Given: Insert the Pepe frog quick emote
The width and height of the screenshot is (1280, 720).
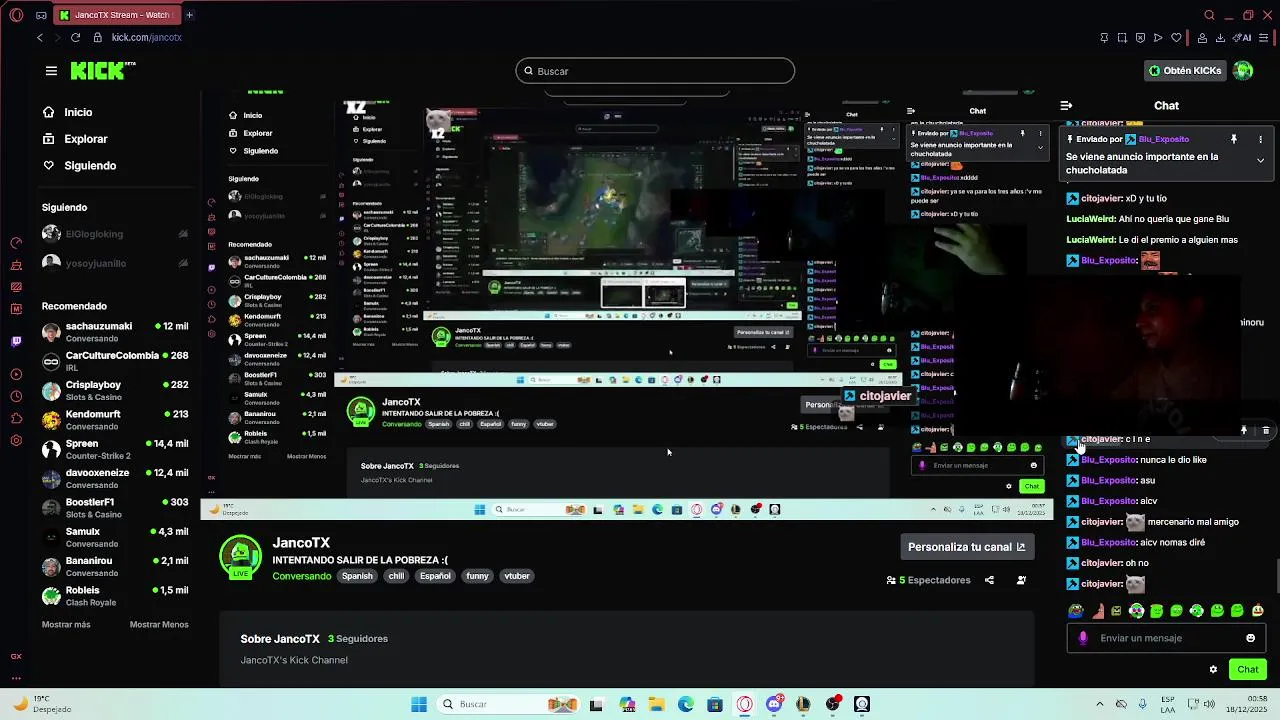Looking at the screenshot, I should pyautogui.click(x=1075, y=611).
